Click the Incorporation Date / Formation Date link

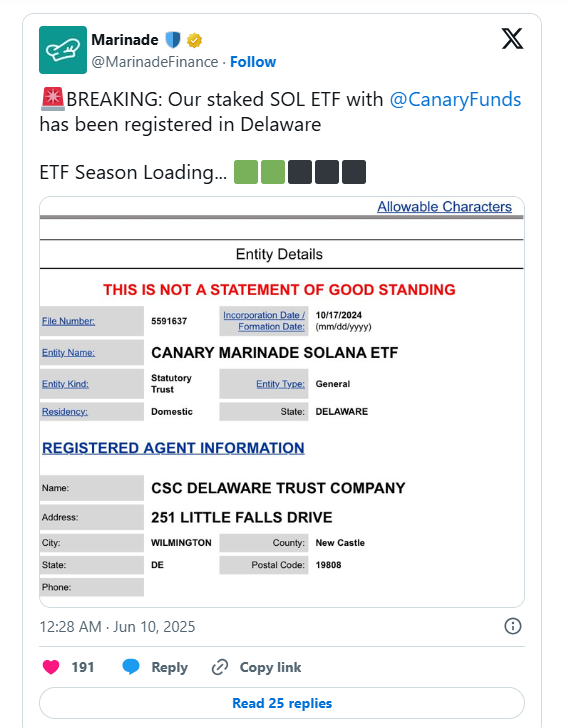pyautogui.click(x=264, y=321)
